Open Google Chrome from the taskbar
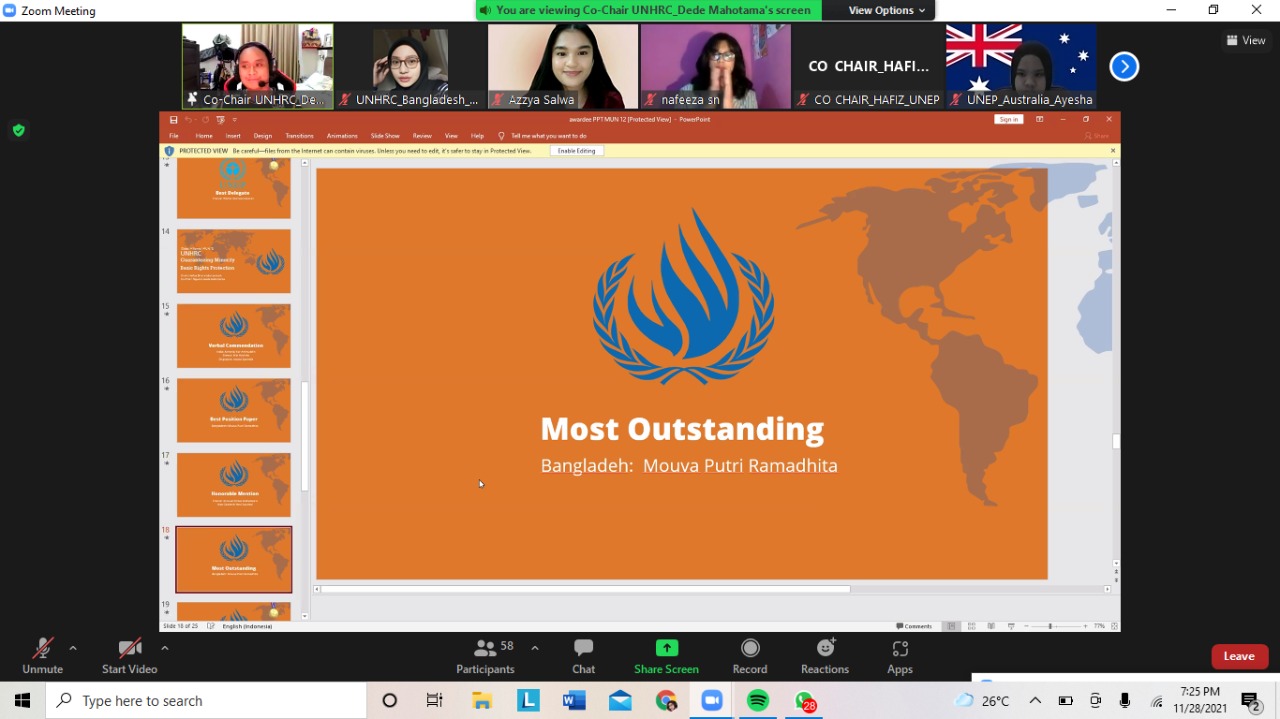Screen dimensions: 1280x719 [x=666, y=701]
